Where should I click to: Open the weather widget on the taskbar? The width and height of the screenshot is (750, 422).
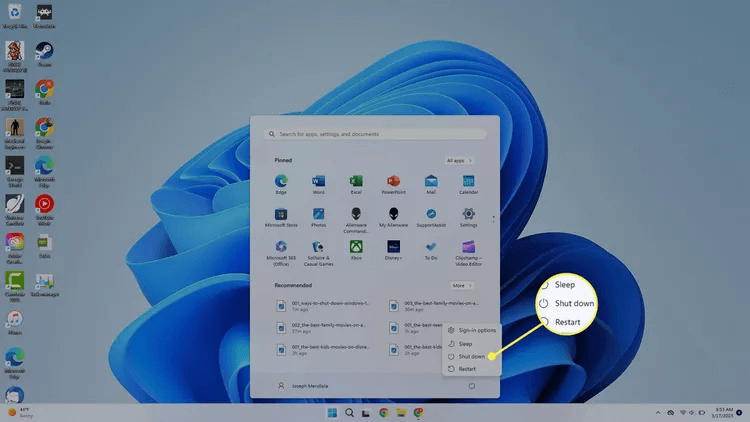21,412
